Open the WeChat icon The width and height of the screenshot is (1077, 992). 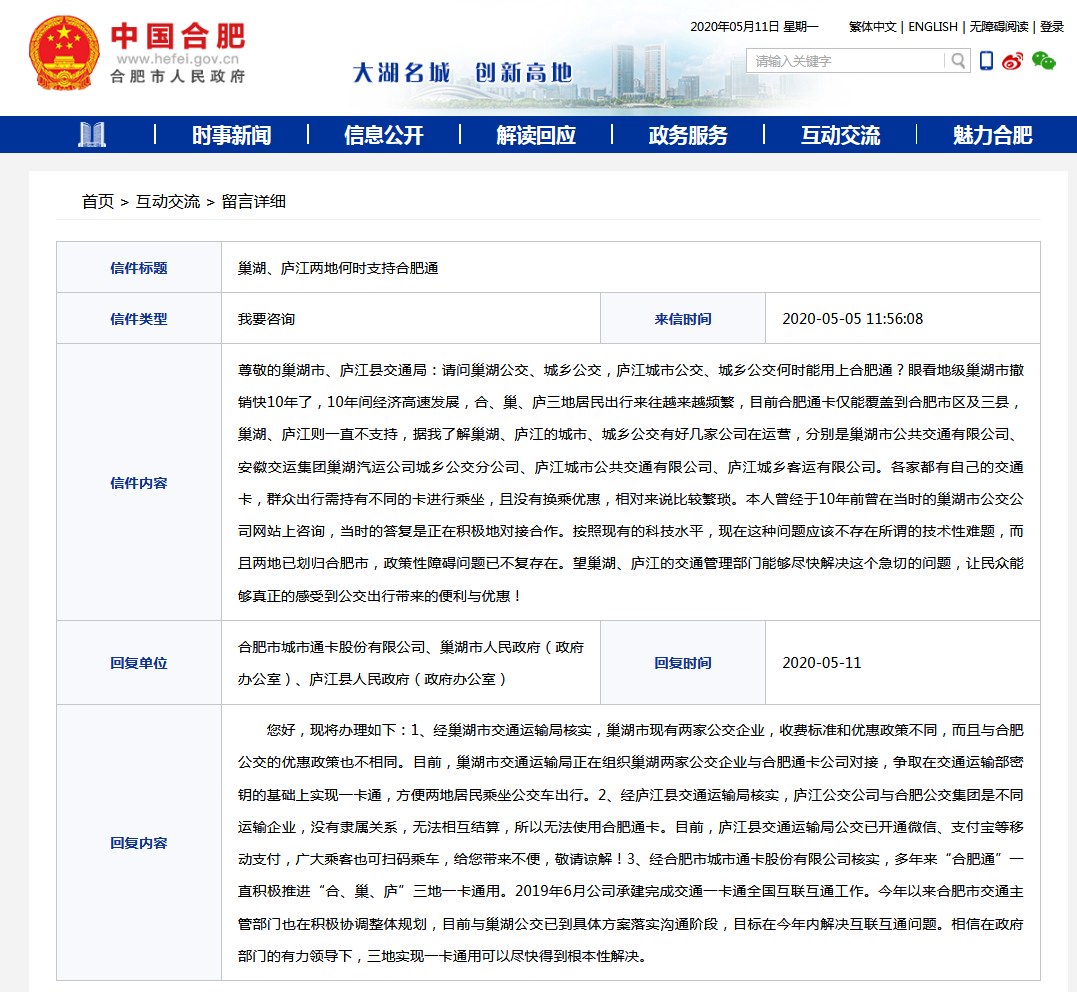click(1043, 61)
